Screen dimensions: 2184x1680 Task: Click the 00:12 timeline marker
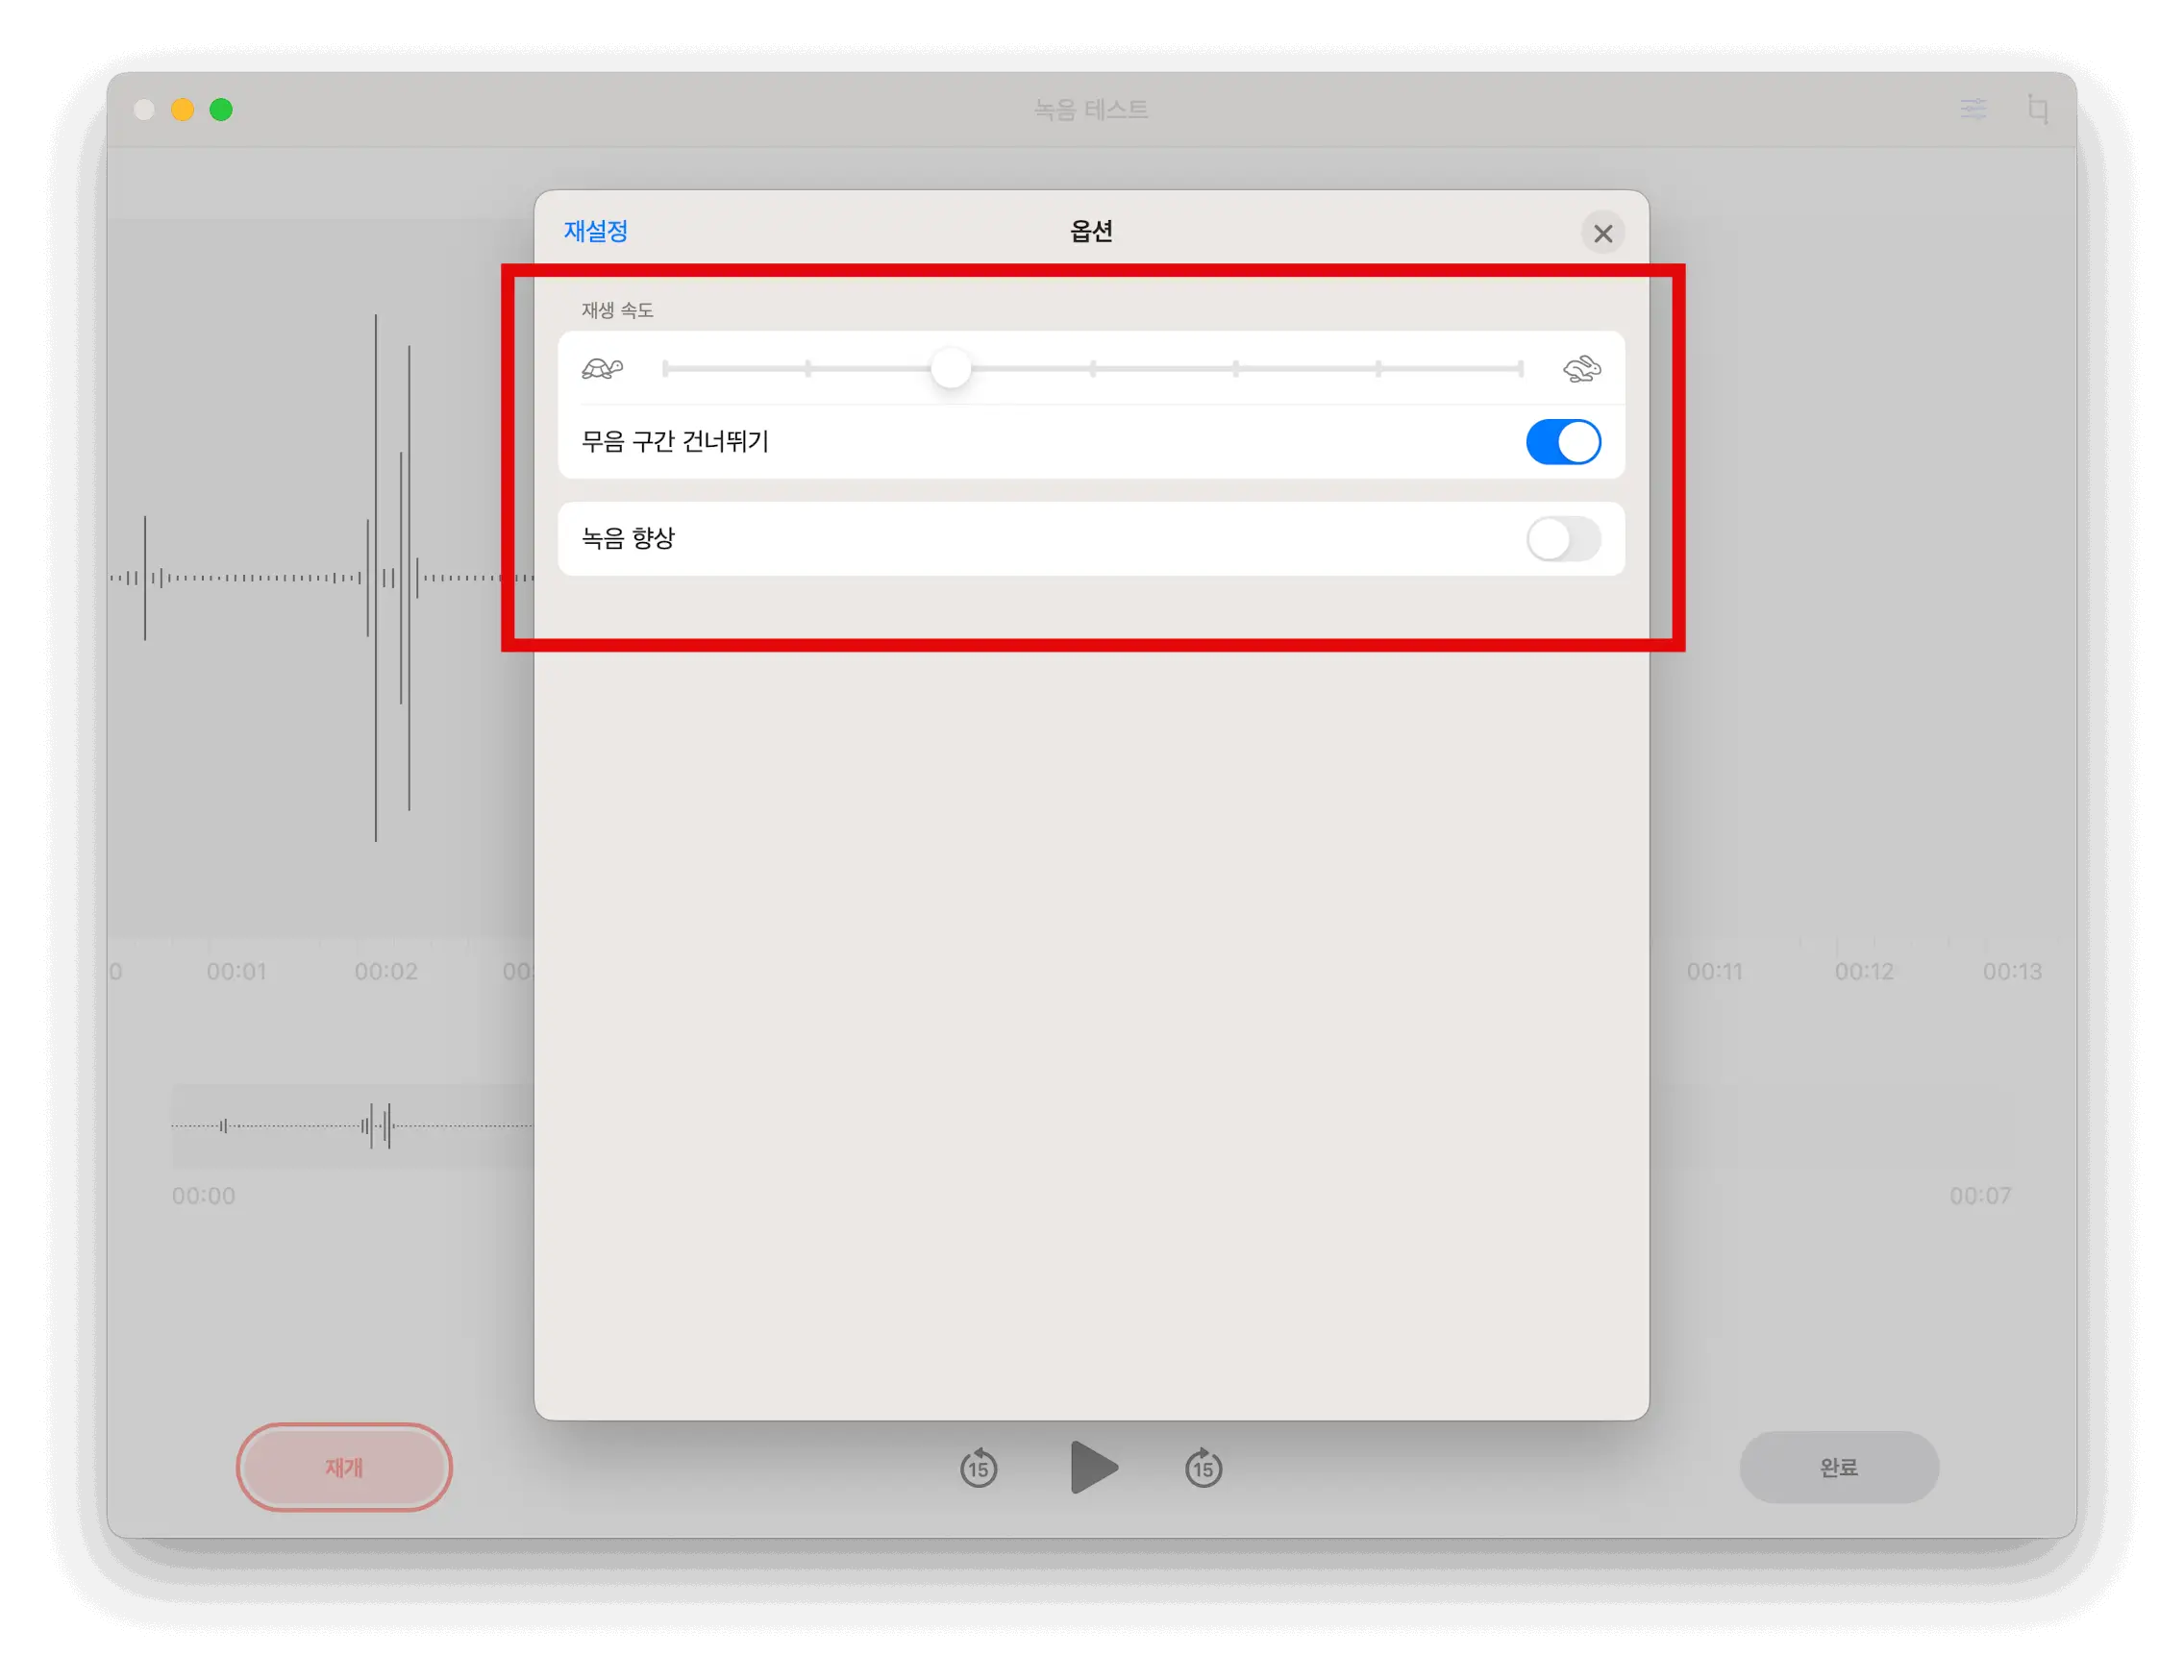[x=1863, y=971]
